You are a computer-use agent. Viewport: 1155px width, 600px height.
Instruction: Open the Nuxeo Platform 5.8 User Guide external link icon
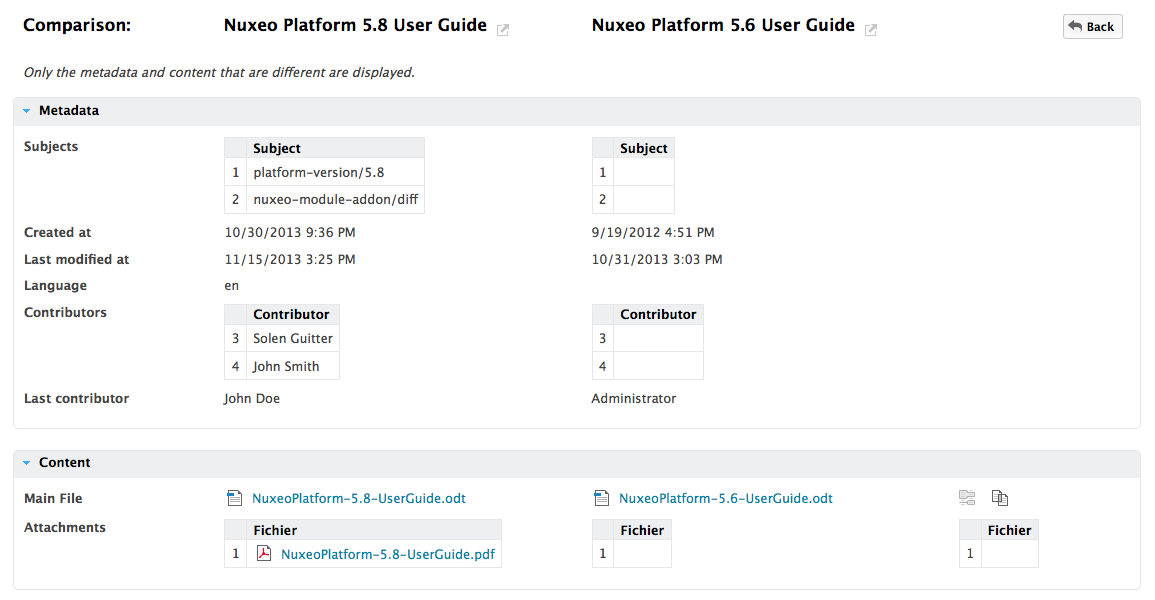click(x=503, y=29)
